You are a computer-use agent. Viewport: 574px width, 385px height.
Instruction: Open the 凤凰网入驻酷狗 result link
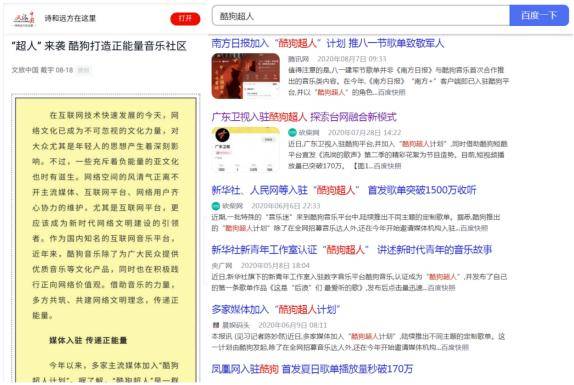point(312,369)
